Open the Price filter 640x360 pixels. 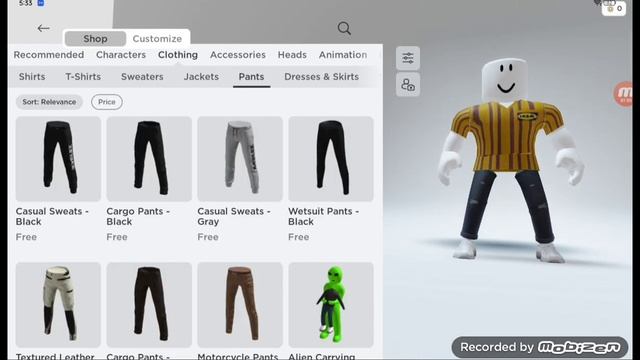point(107,102)
